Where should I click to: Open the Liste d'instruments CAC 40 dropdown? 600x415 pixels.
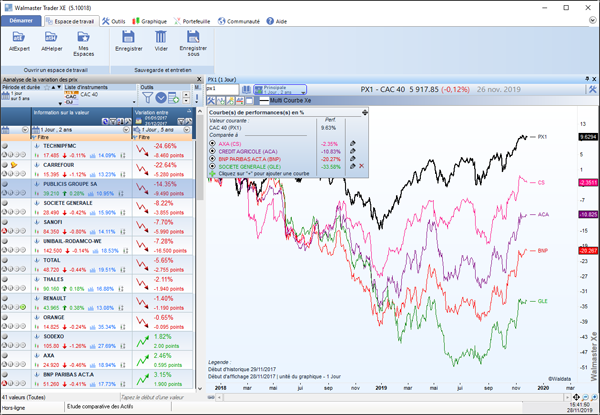[134, 102]
